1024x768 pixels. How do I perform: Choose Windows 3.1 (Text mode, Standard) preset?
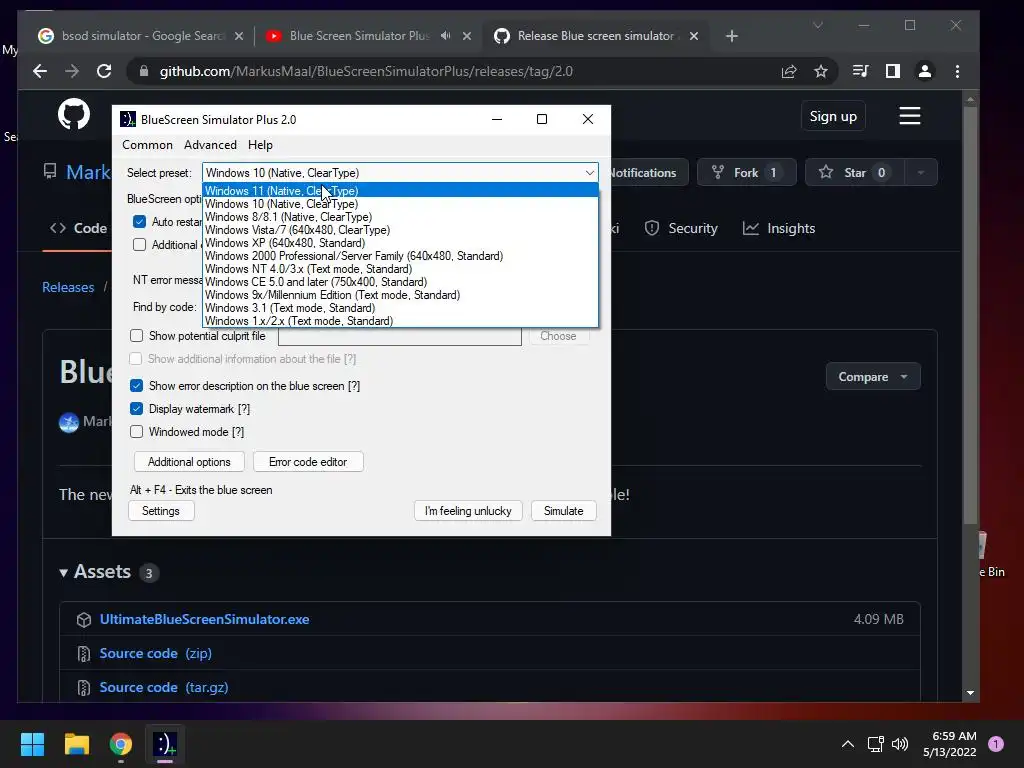[x=400, y=308]
